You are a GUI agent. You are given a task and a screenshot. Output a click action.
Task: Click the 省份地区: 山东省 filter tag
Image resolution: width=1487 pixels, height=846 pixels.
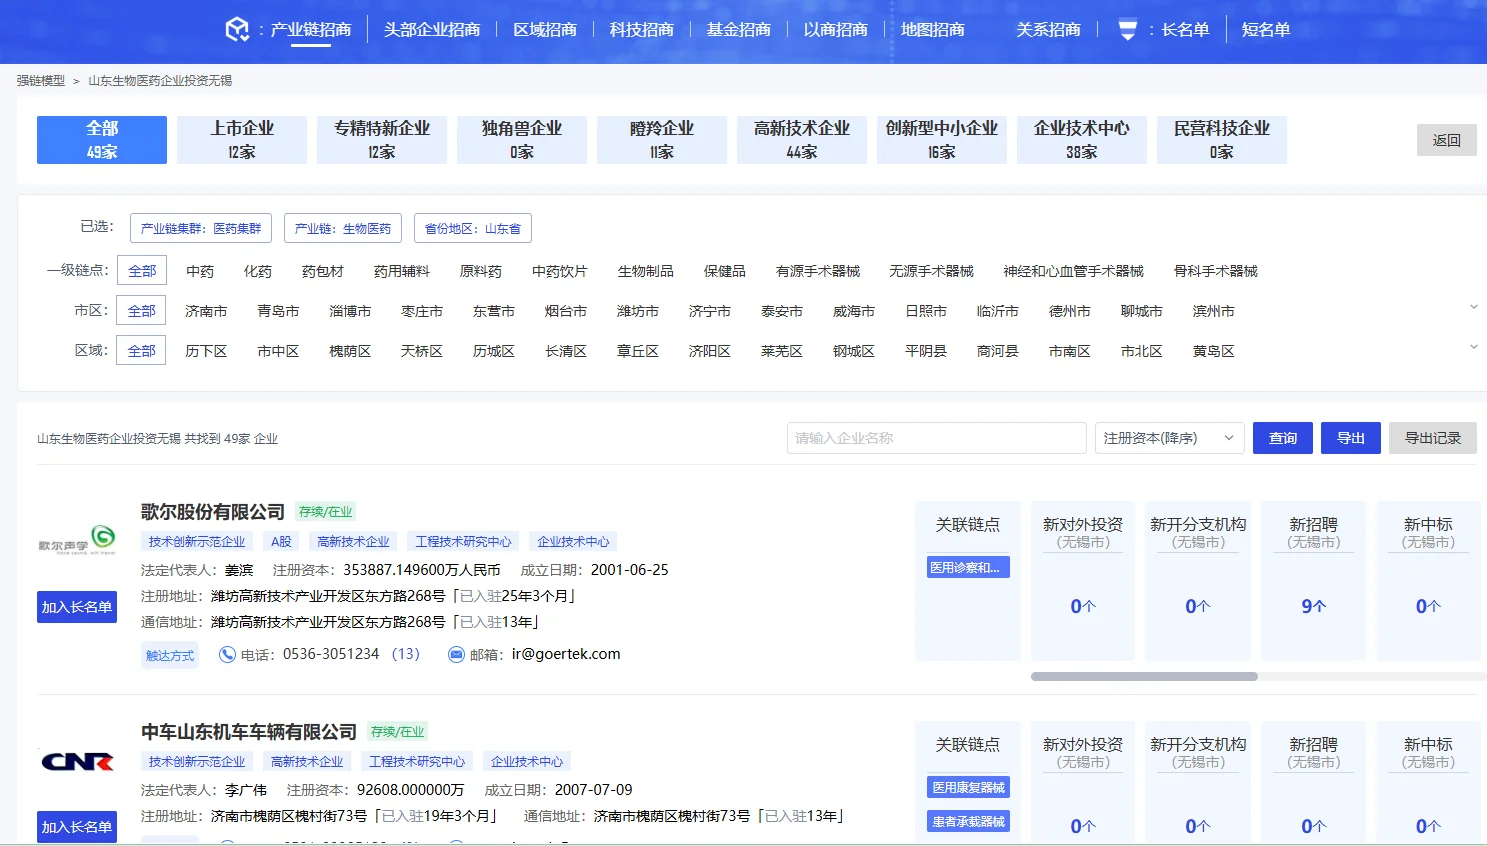473,228
